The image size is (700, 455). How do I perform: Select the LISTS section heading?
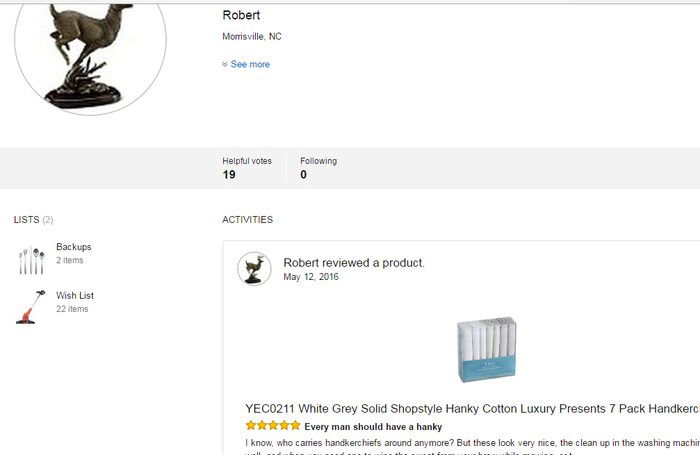[x=27, y=220]
